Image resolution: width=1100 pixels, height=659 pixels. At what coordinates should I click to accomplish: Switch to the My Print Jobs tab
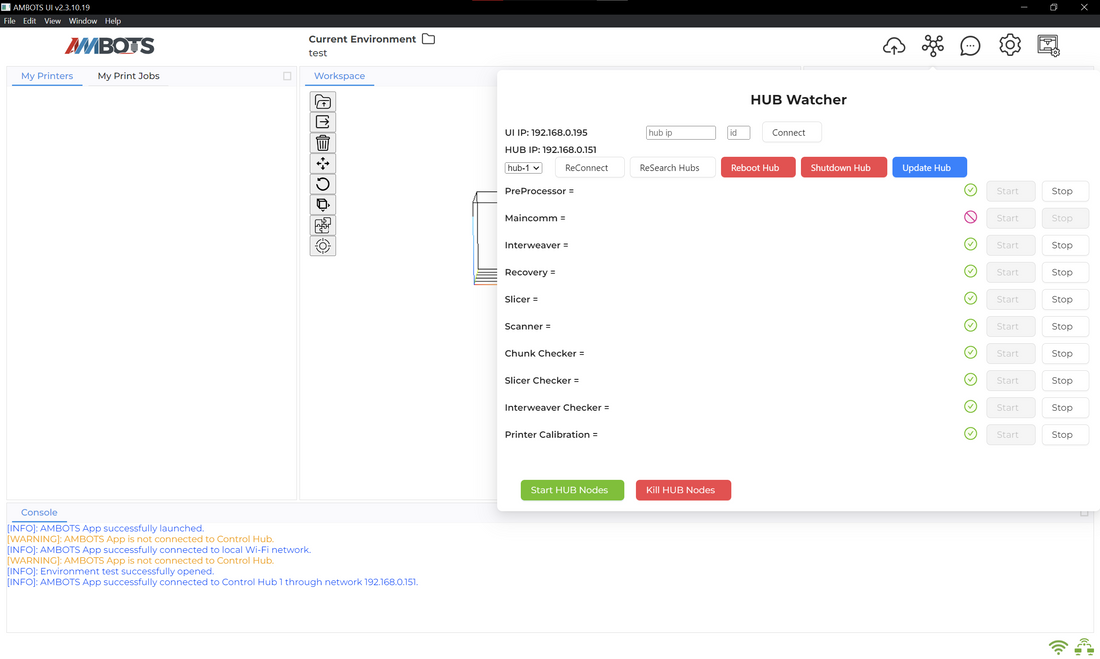128,76
